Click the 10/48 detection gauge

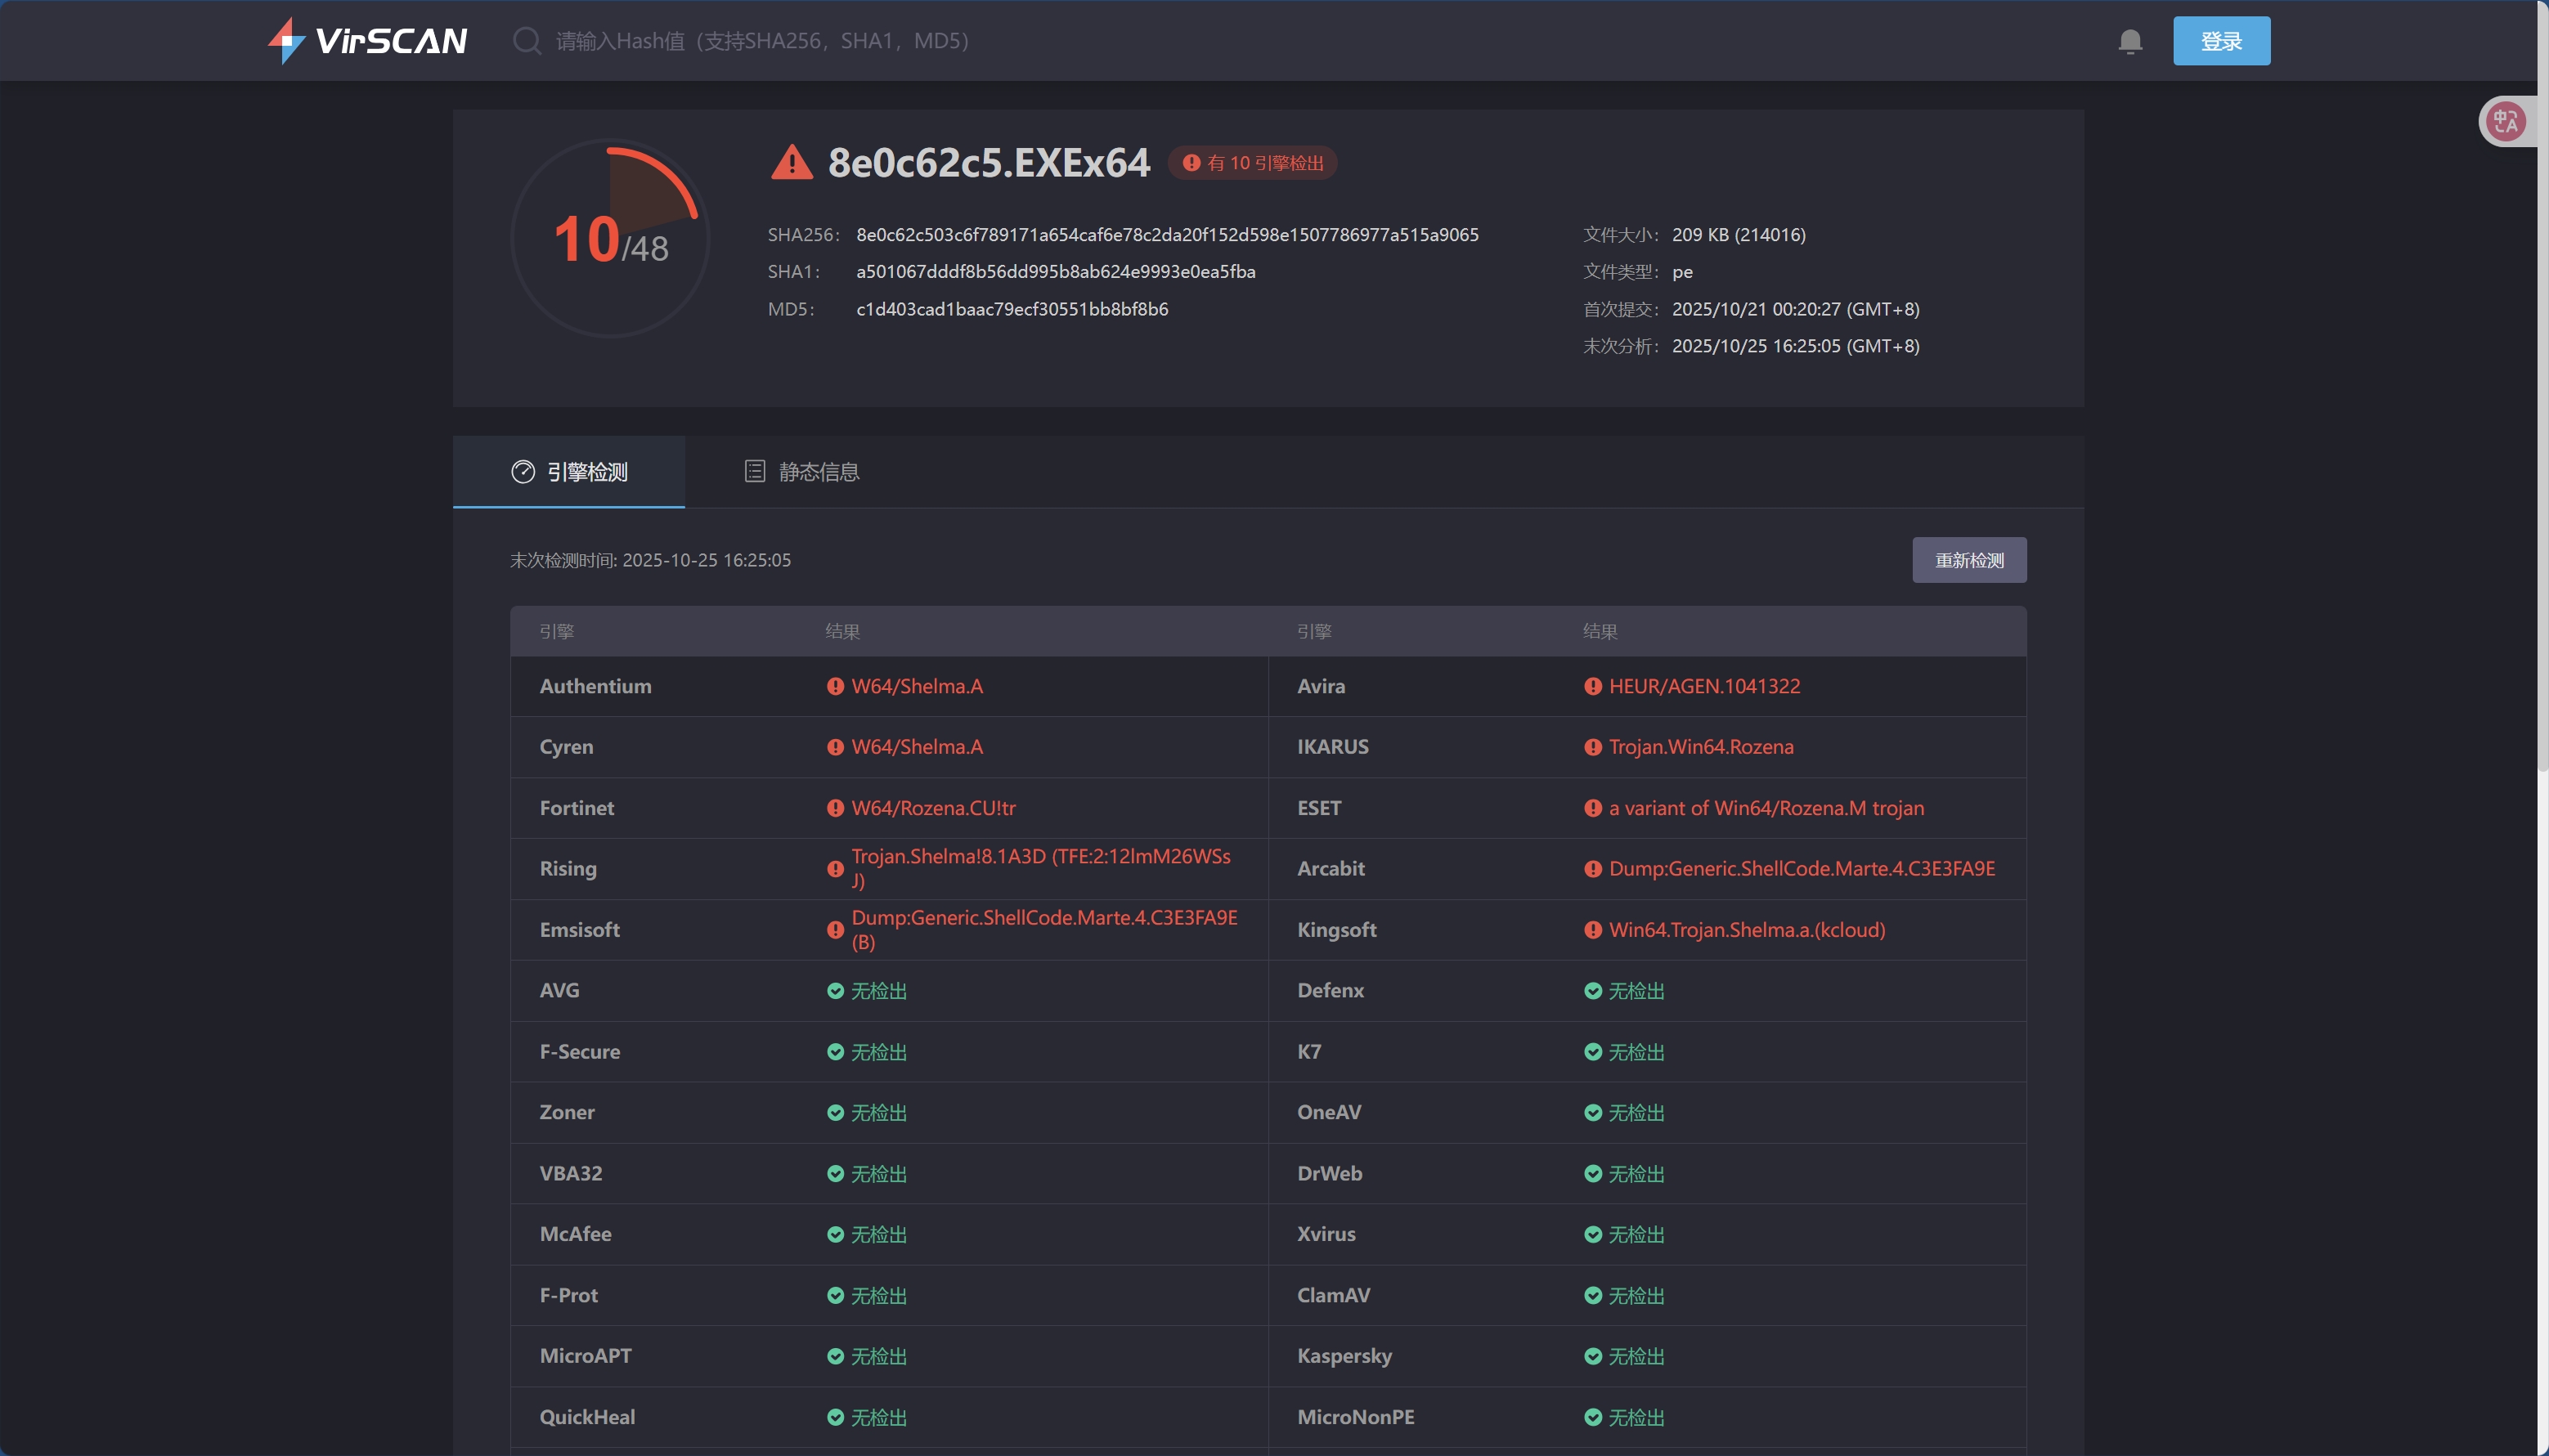point(610,239)
